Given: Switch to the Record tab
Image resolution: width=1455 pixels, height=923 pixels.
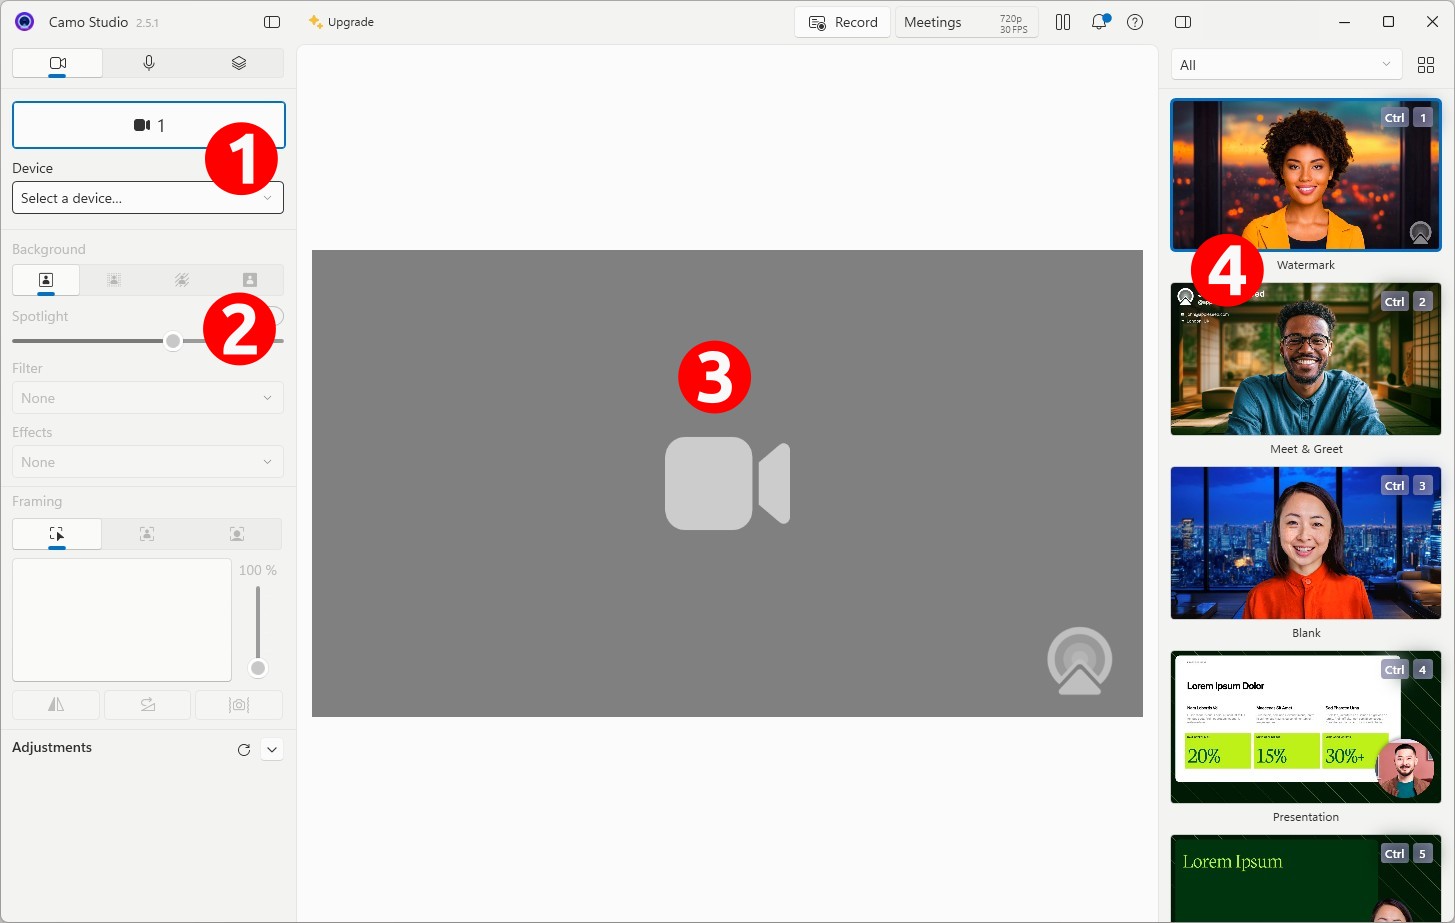Looking at the screenshot, I should [x=842, y=21].
